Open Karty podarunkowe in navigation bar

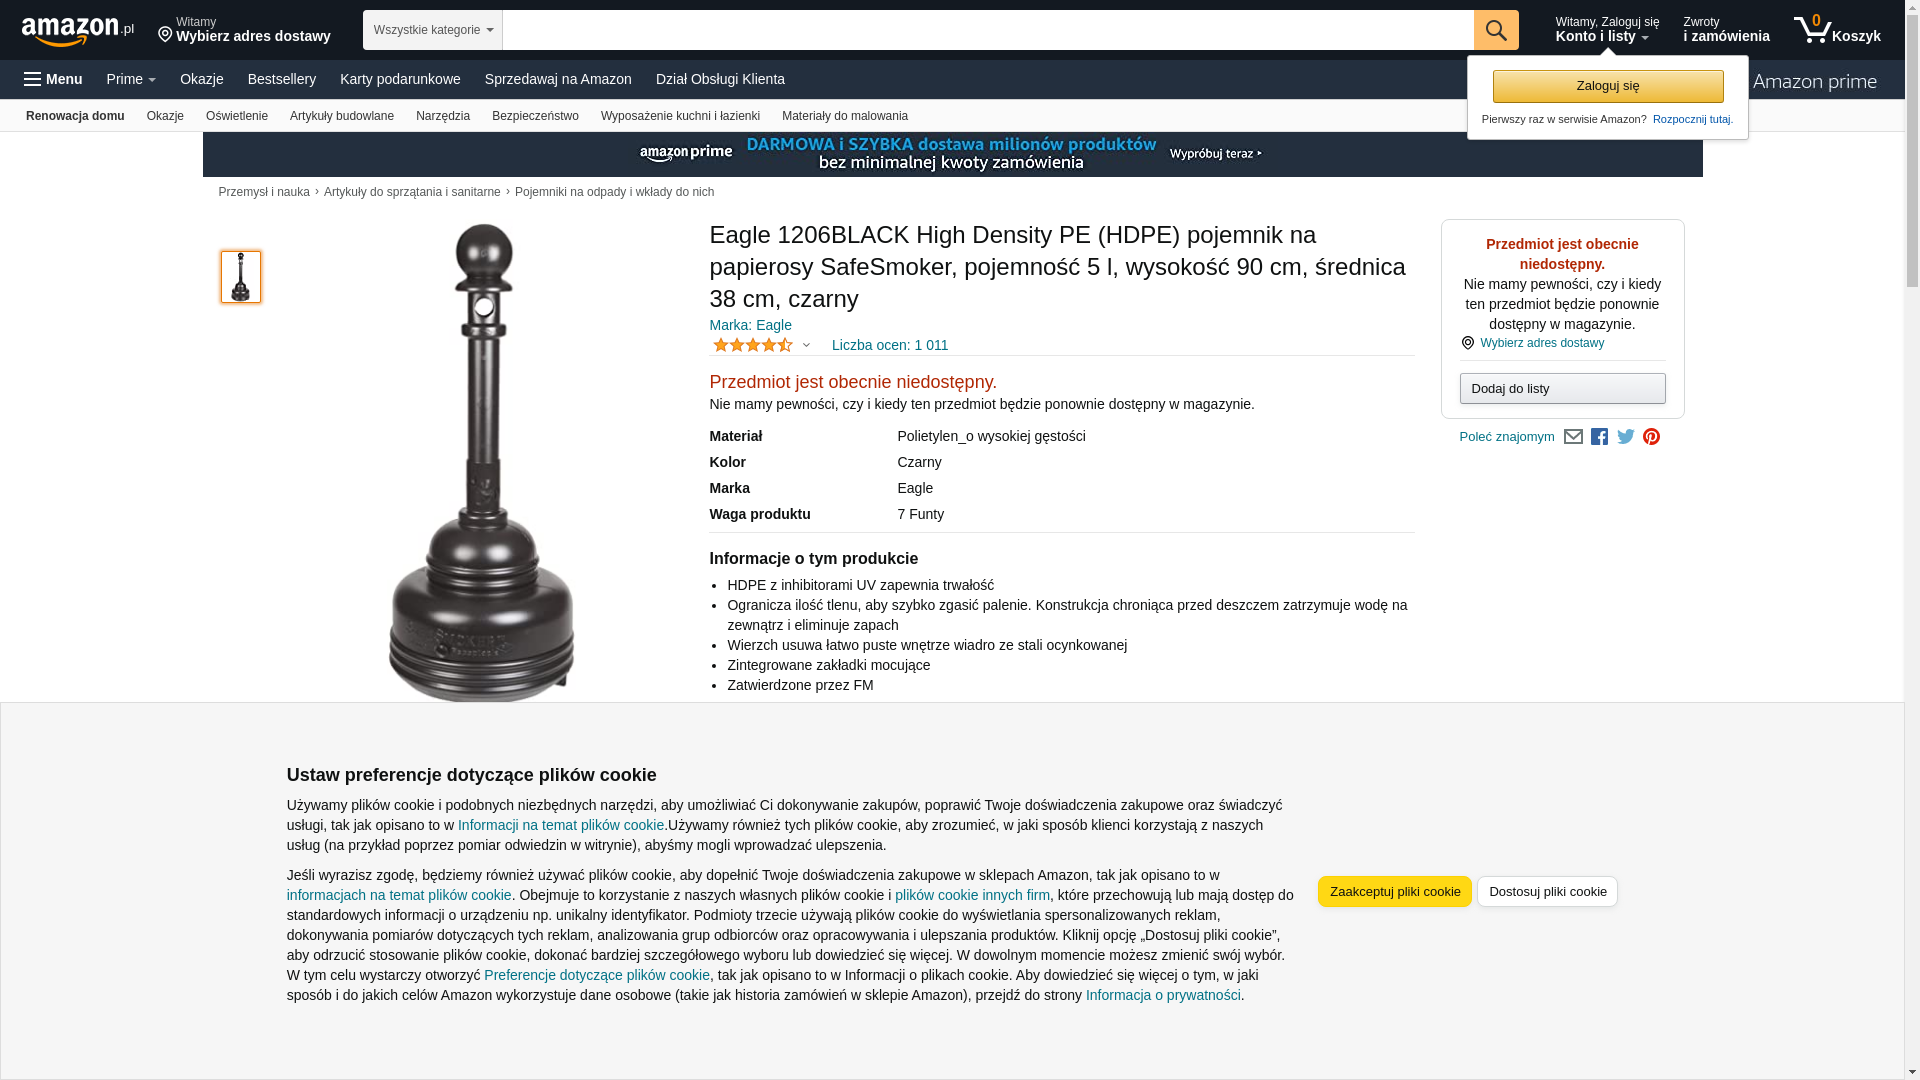pyautogui.click(x=400, y=79)
